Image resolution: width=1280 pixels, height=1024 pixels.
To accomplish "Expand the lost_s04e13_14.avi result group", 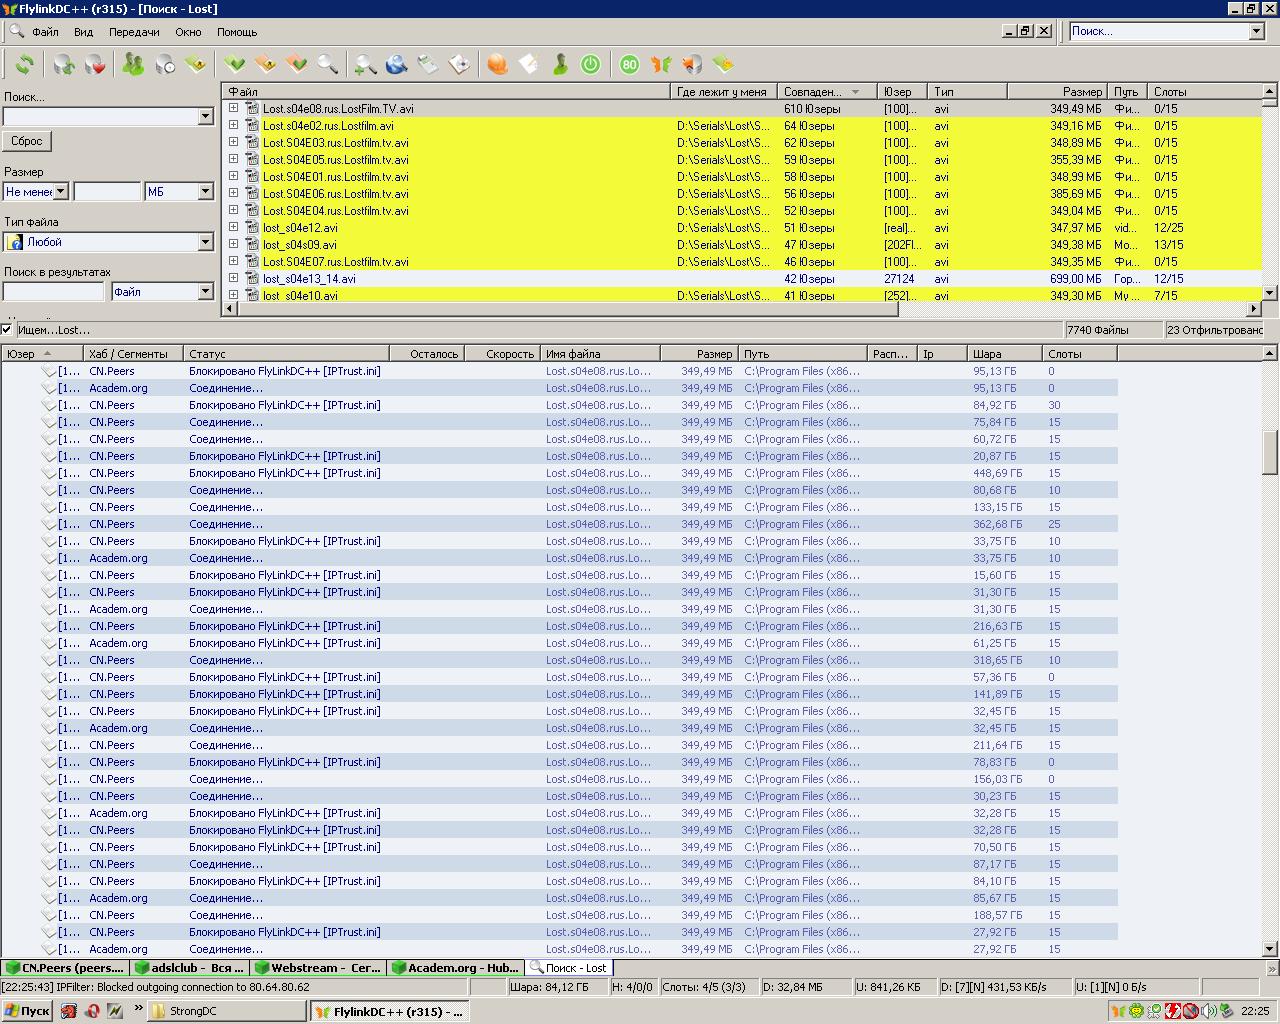I will 233,278.
